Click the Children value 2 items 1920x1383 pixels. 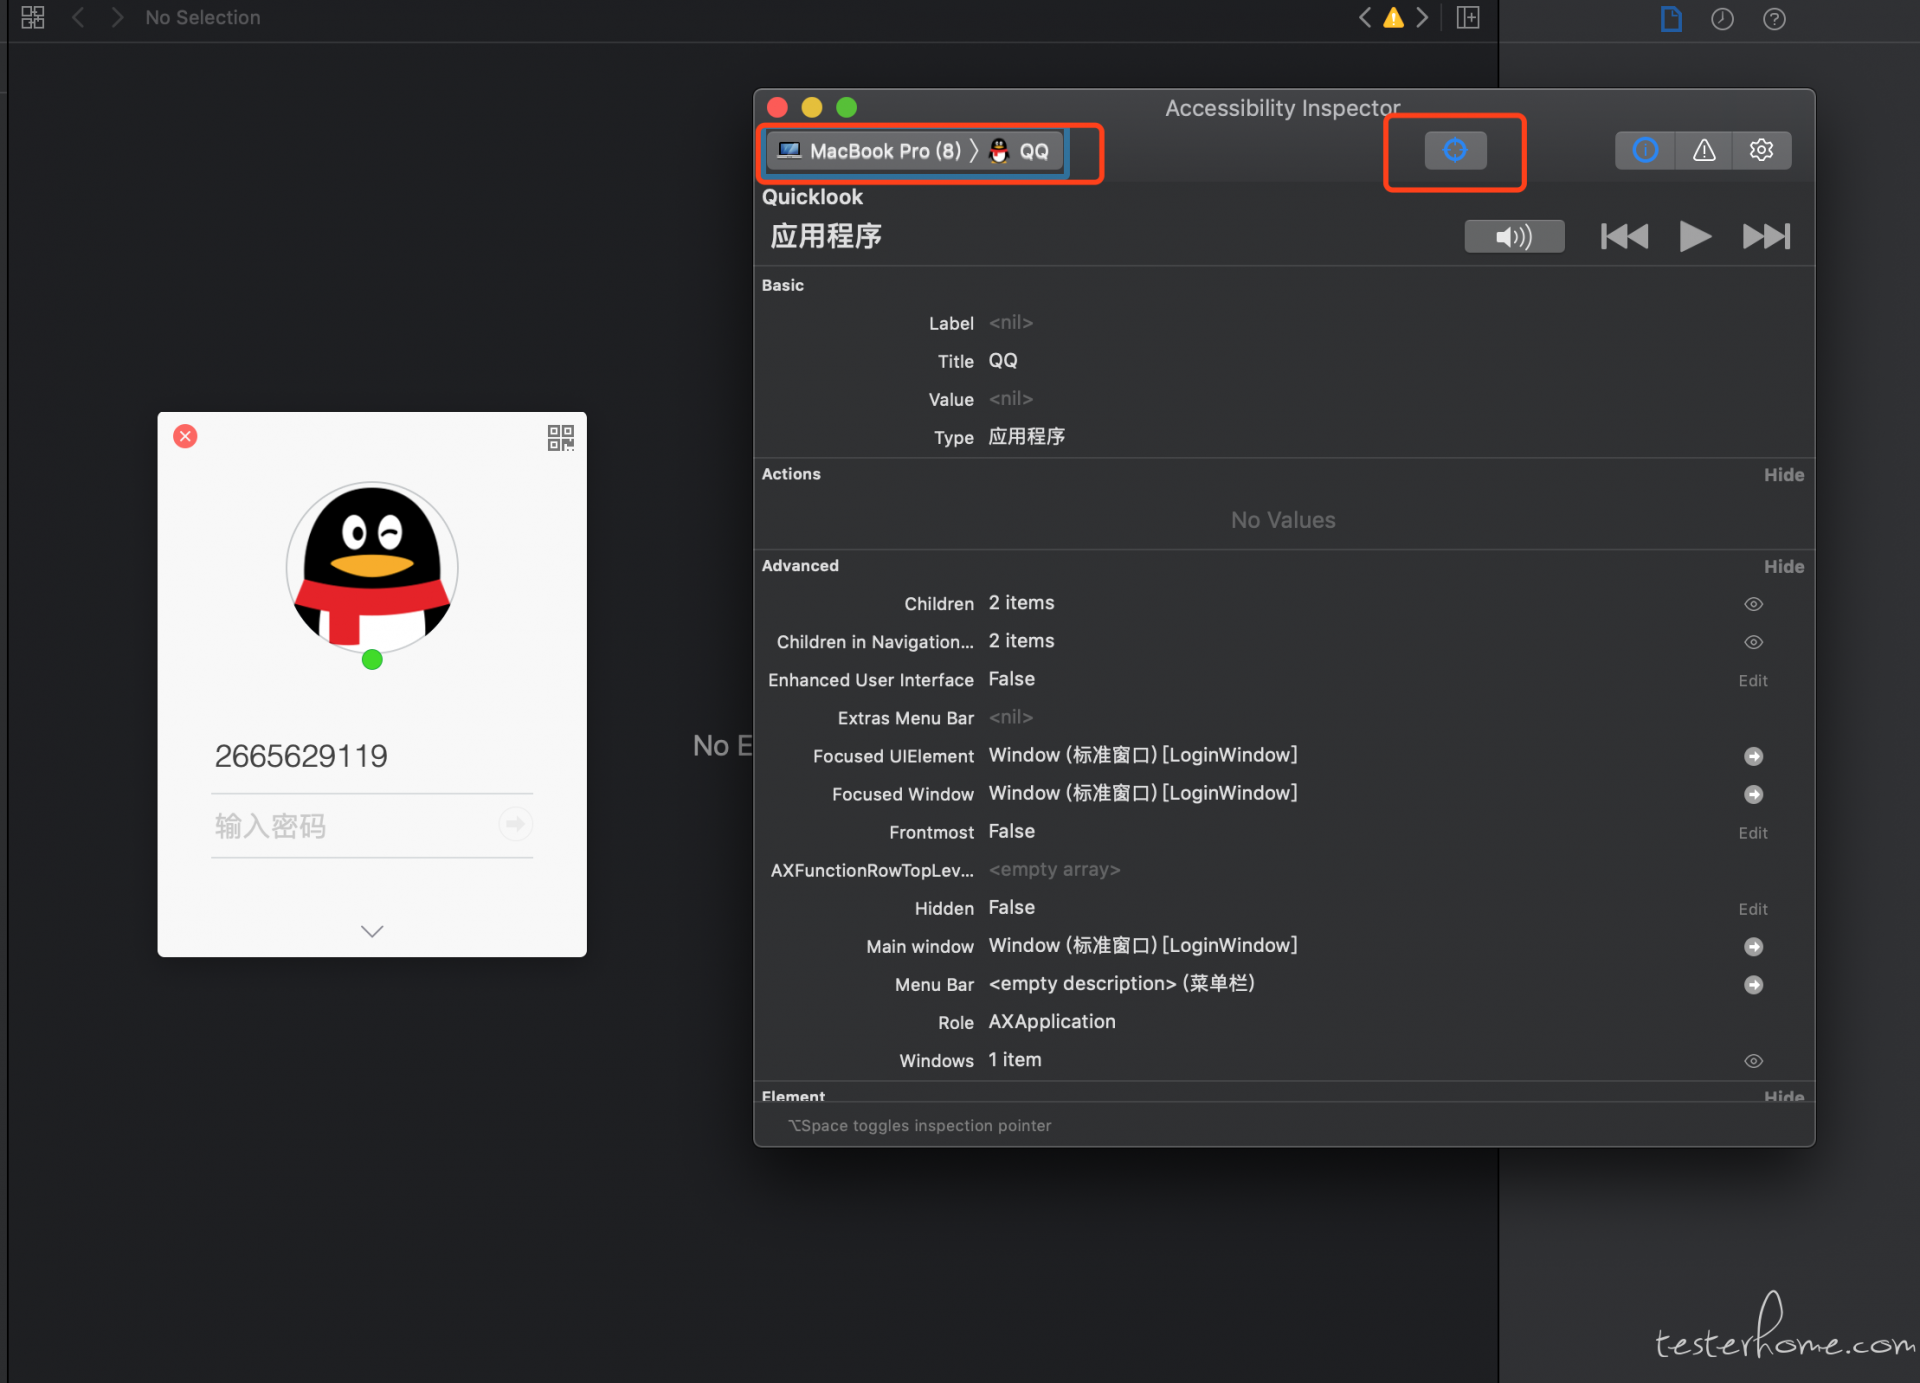1021,603
